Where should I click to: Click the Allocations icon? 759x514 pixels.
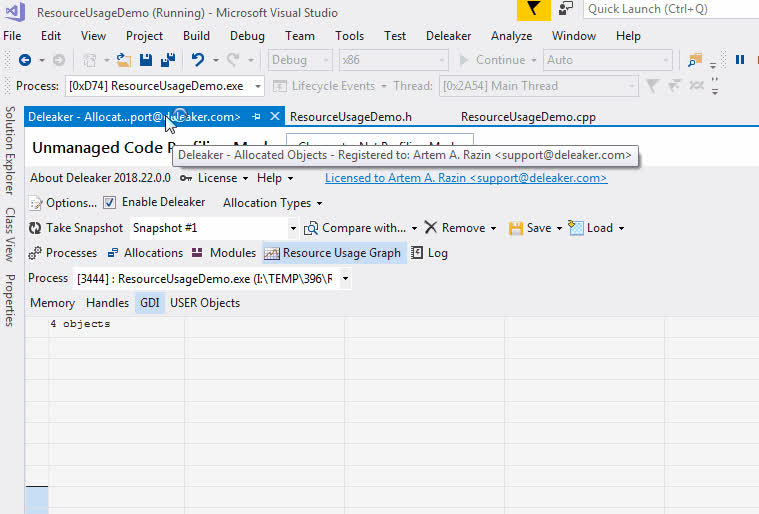tap(113, 253)
